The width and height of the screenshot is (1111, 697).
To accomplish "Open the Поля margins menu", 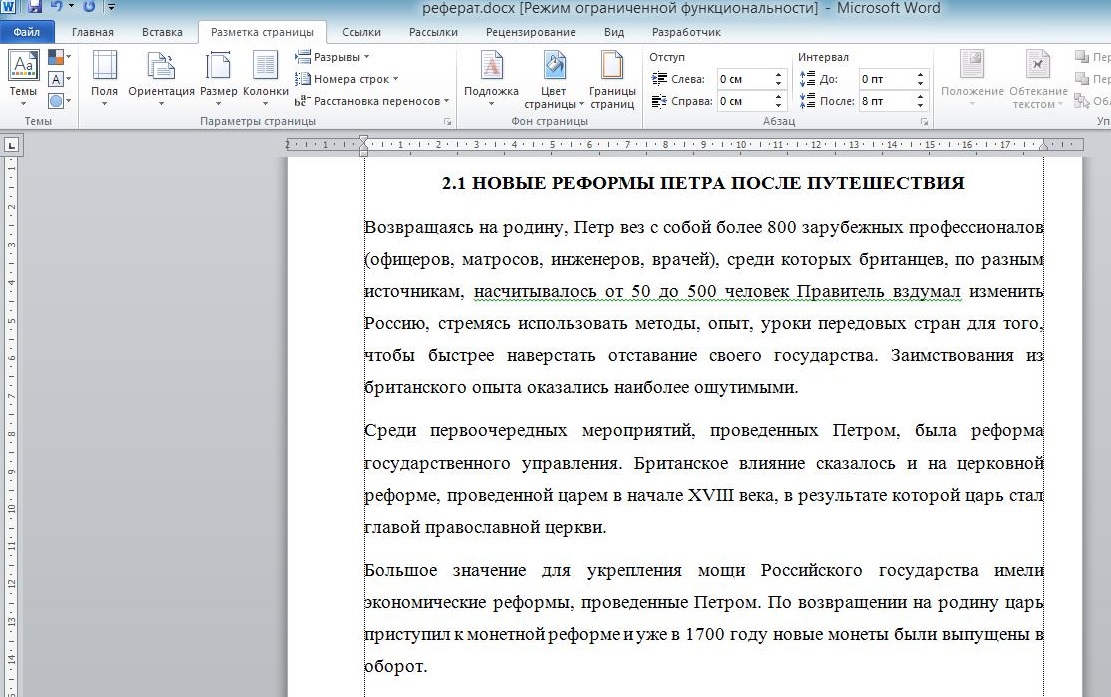I will 104,77.
